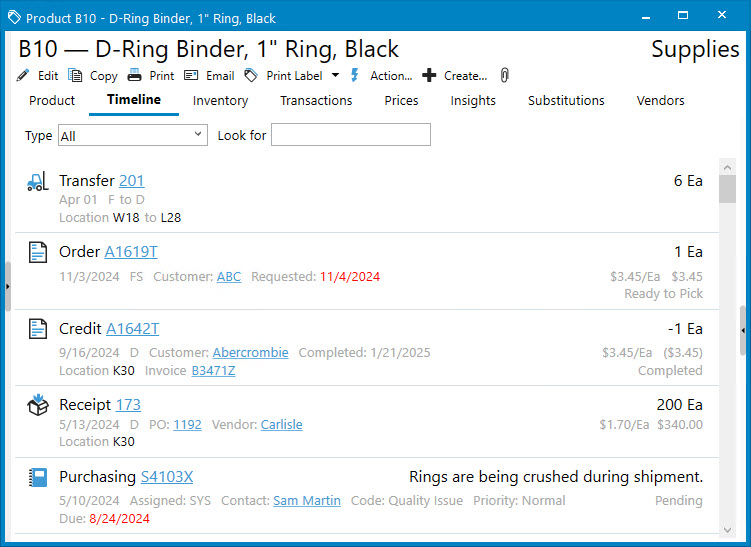The width and height of the screenshot is (751, 547).
Task: Open attachments via paperclip icon
Action: pyautogui.click(x=504, y=76)
